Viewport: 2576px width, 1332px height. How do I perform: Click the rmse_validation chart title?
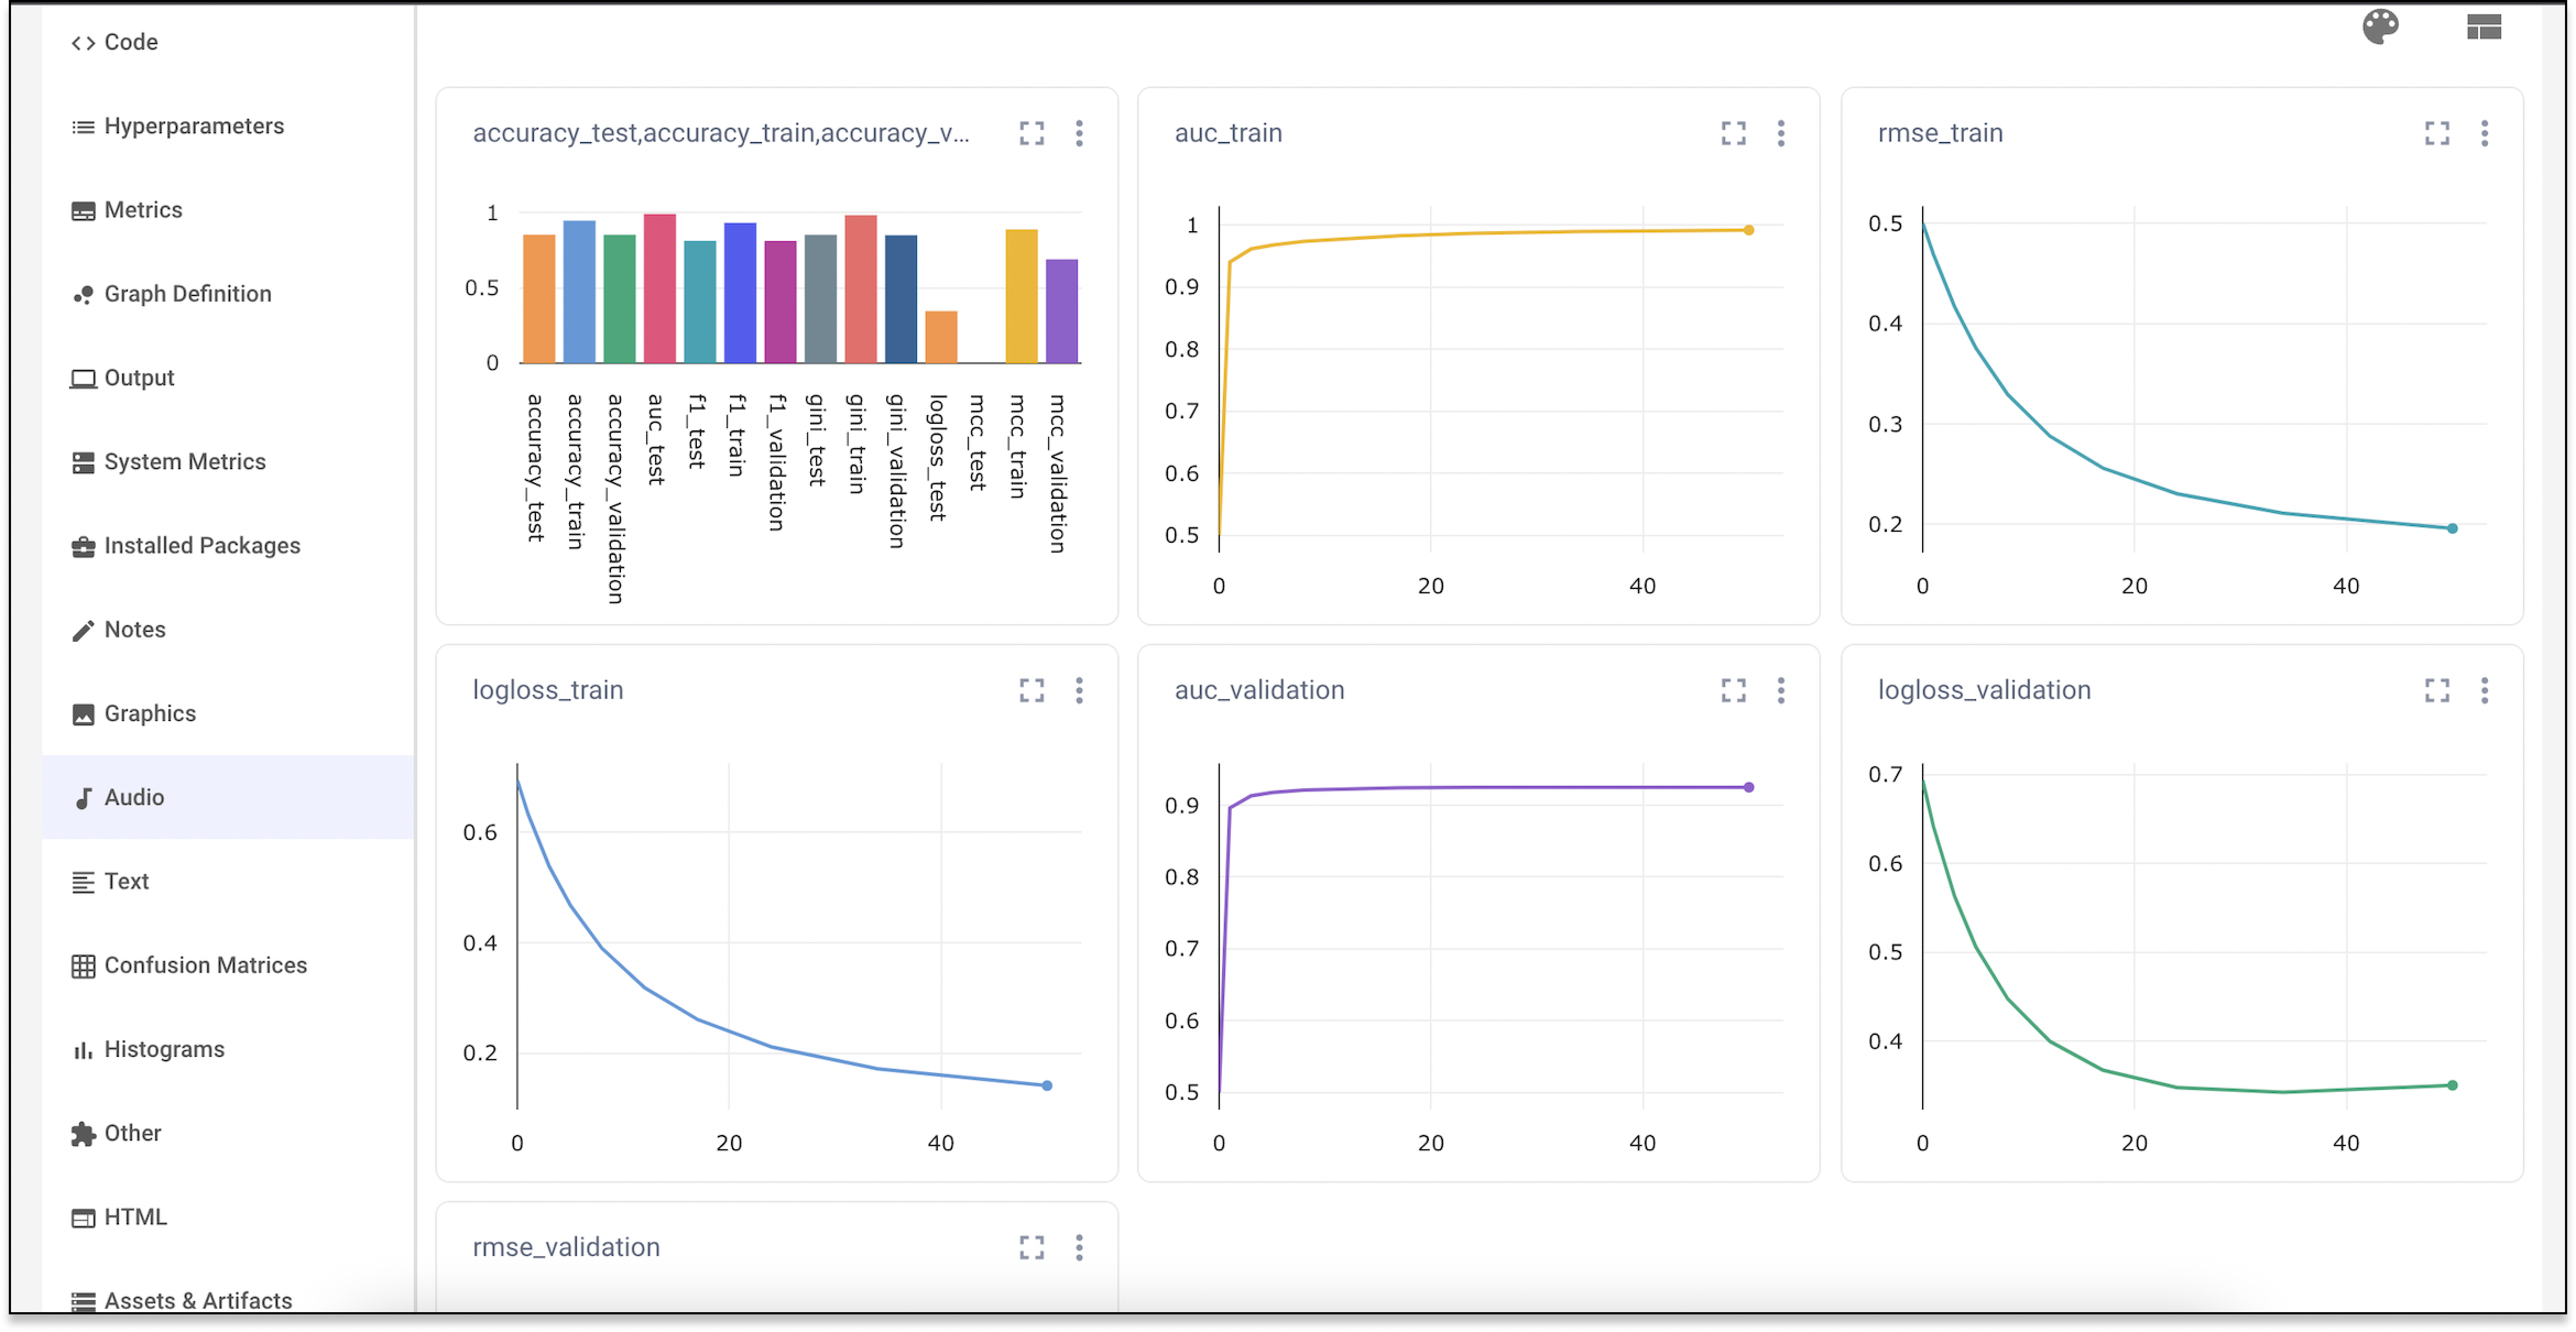click(566, 1247)
